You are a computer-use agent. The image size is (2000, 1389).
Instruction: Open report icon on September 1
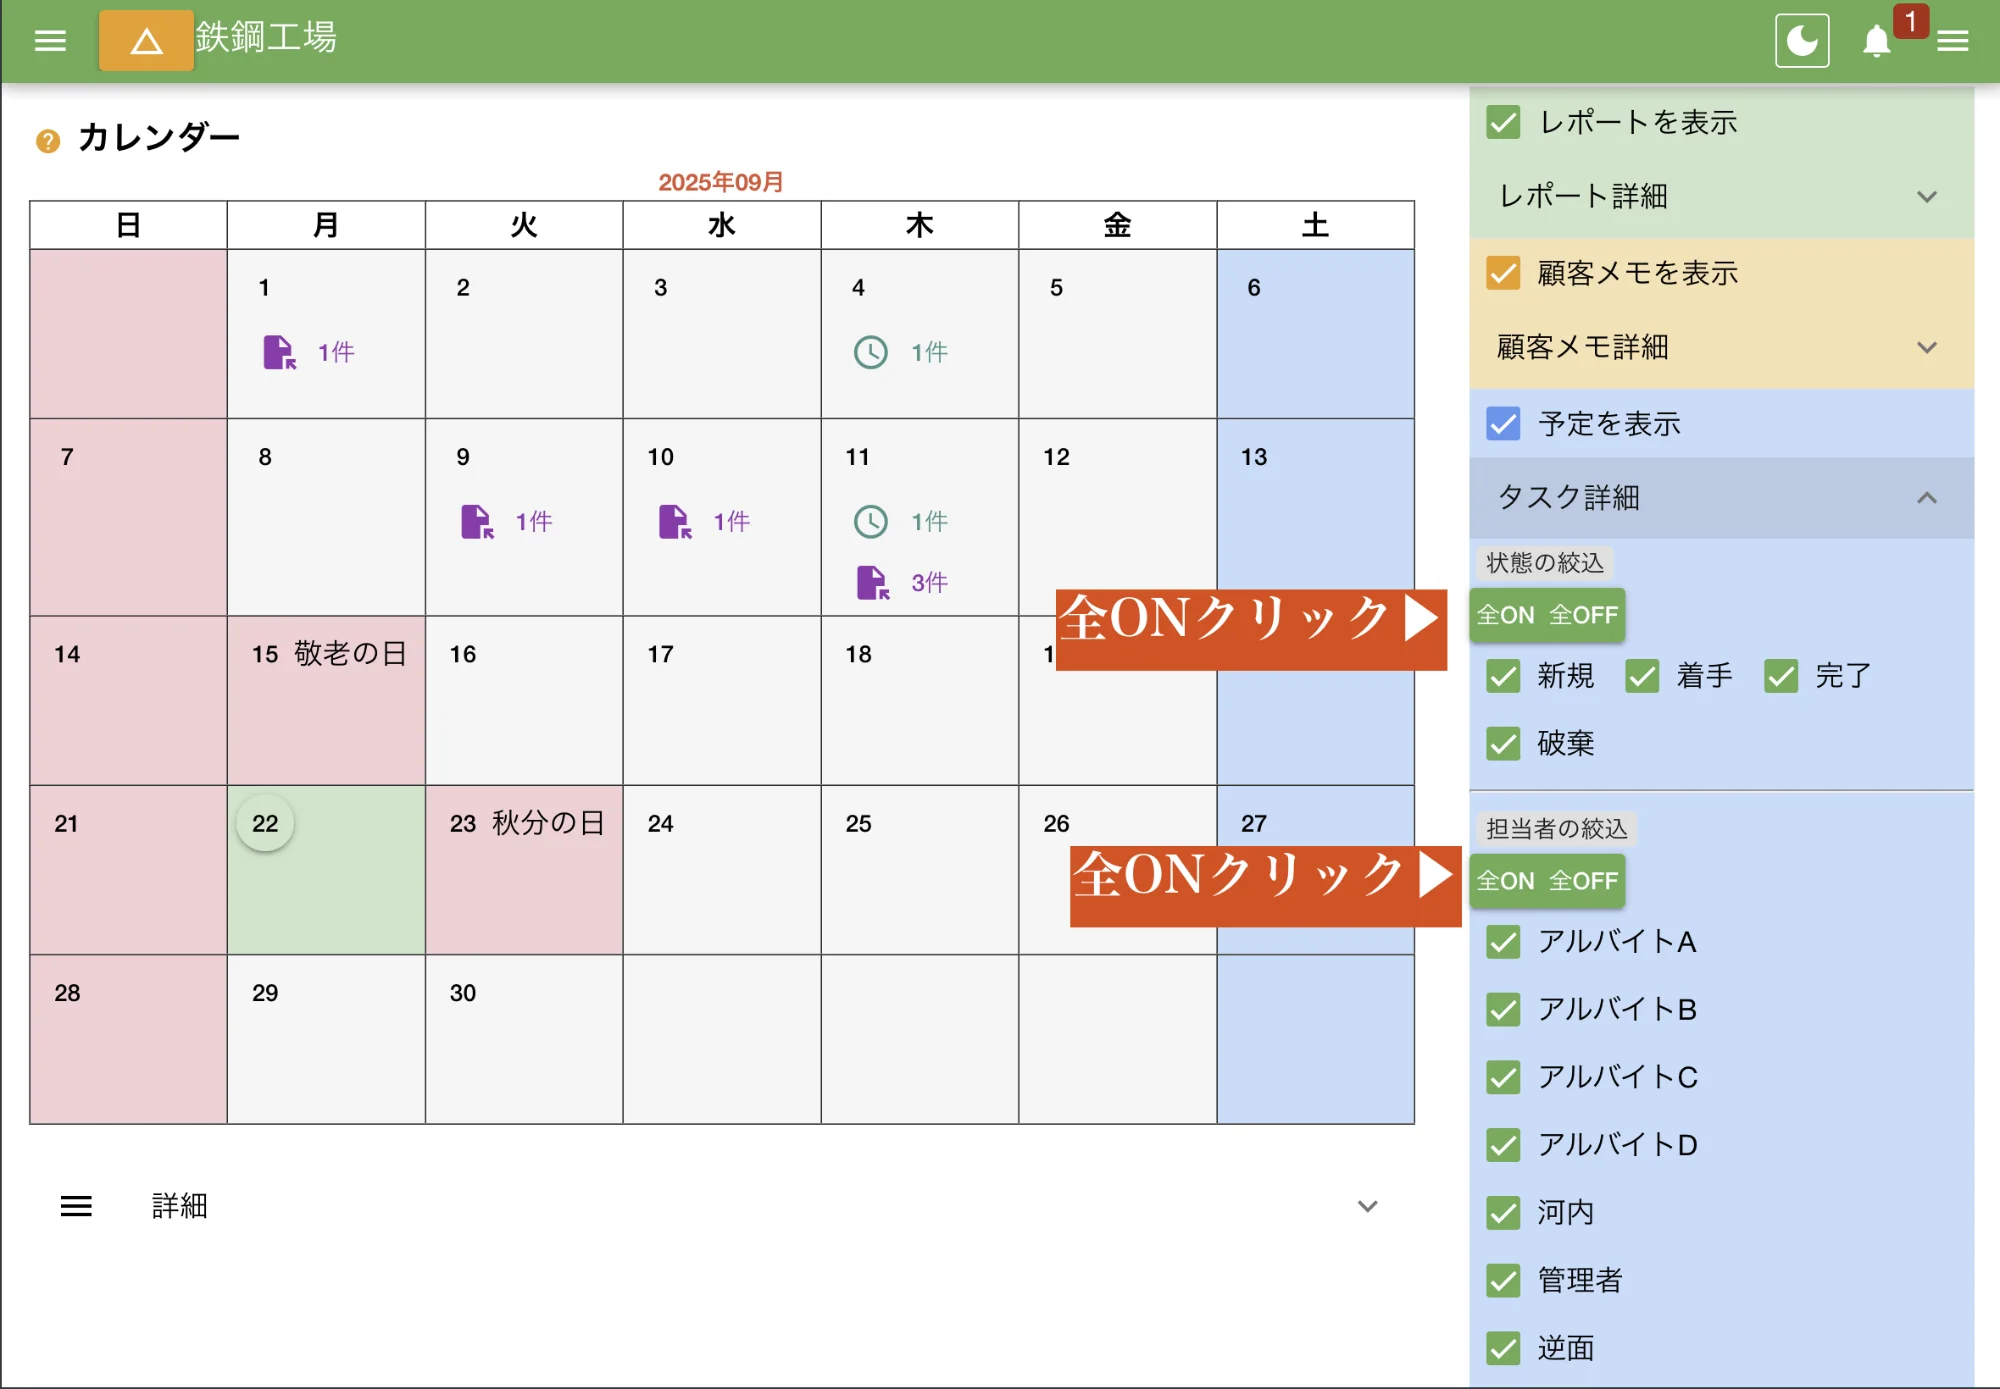click(x=279, y=352)
